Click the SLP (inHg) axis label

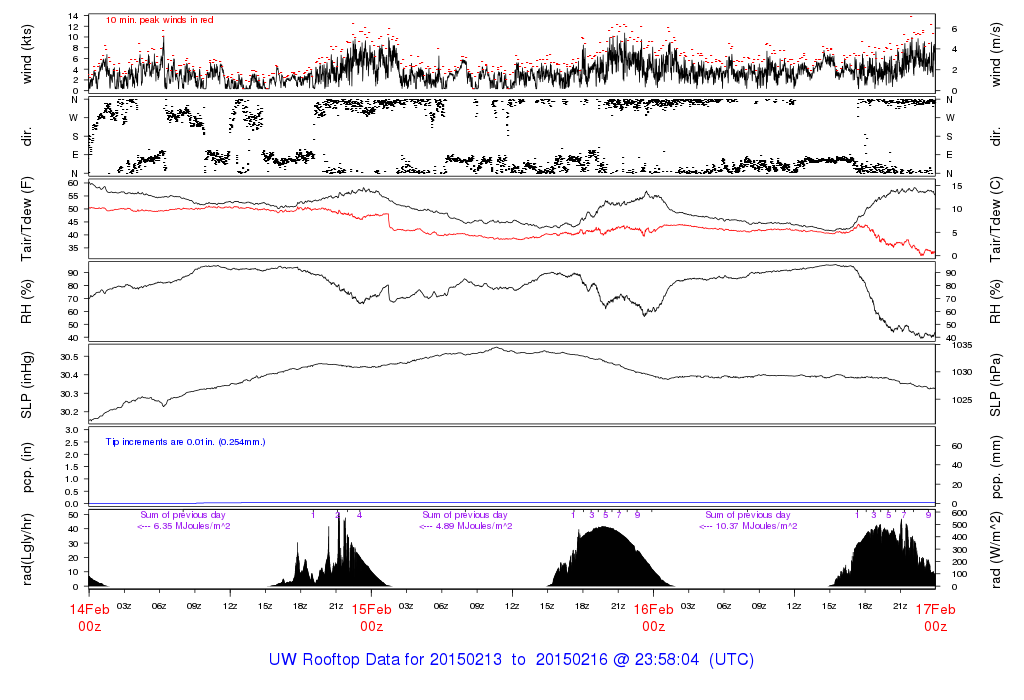27,385
